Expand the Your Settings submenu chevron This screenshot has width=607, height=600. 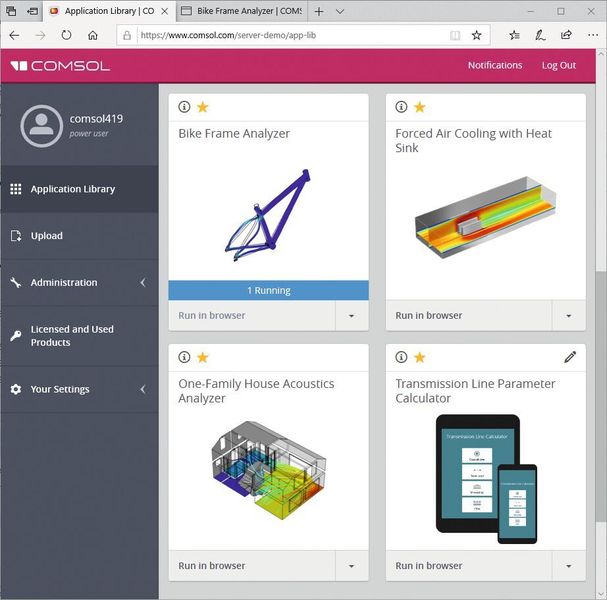pyautogui.click(x=143, y=389)
